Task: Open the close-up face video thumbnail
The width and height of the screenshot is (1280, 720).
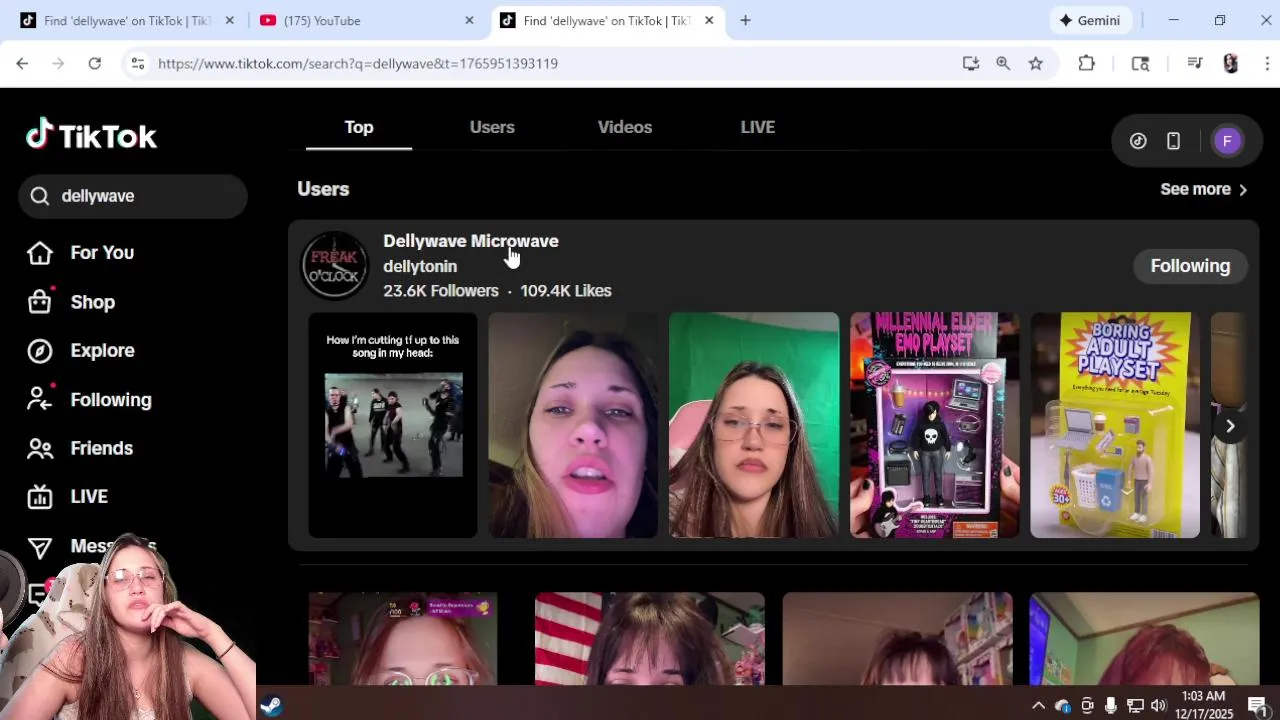Action: click(x=573, y=425)
